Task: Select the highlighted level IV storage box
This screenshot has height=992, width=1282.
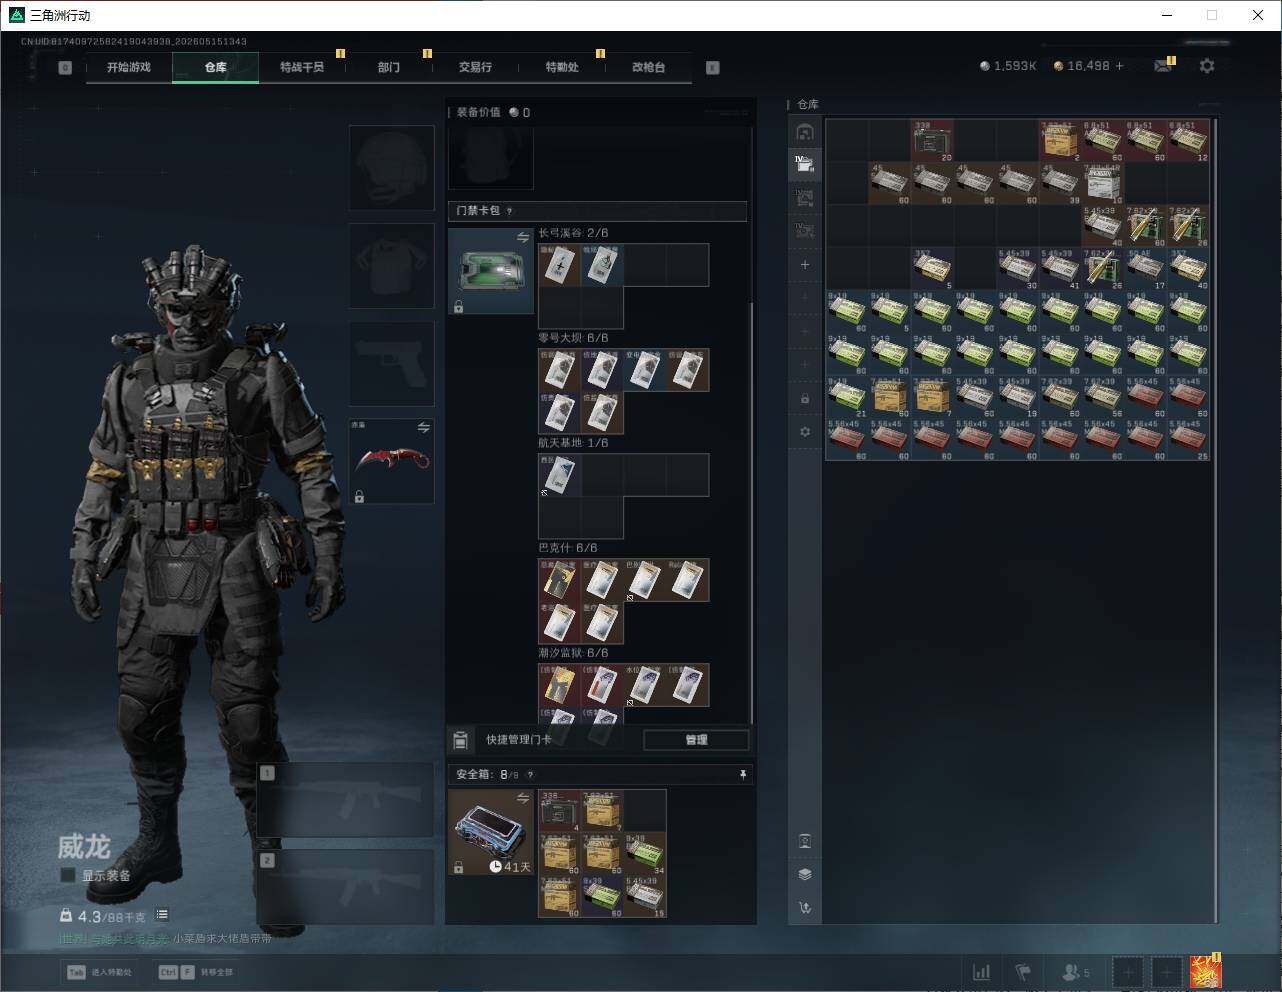Action: 805,163
